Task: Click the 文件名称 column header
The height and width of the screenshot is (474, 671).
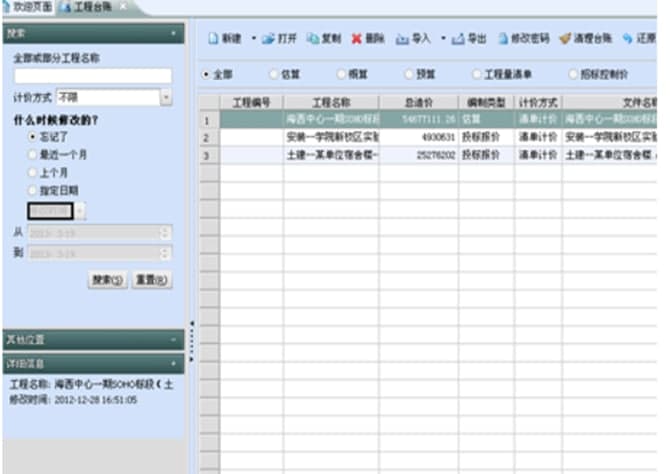Action: click(610, 103)
